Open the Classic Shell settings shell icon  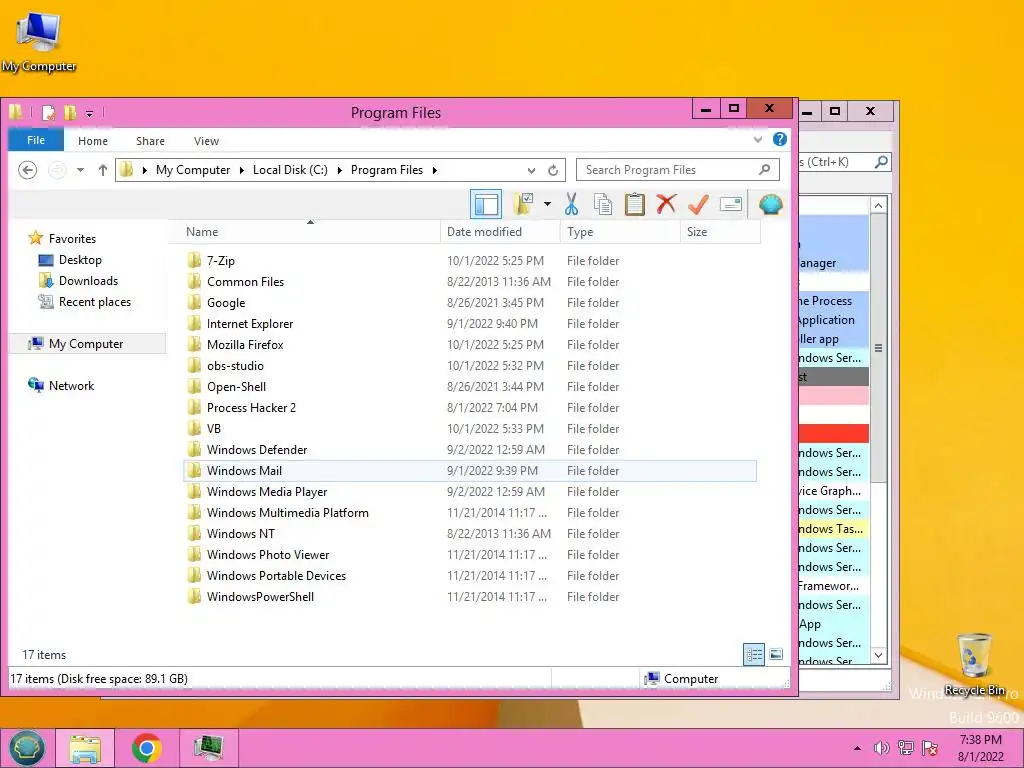coord(771,204)
